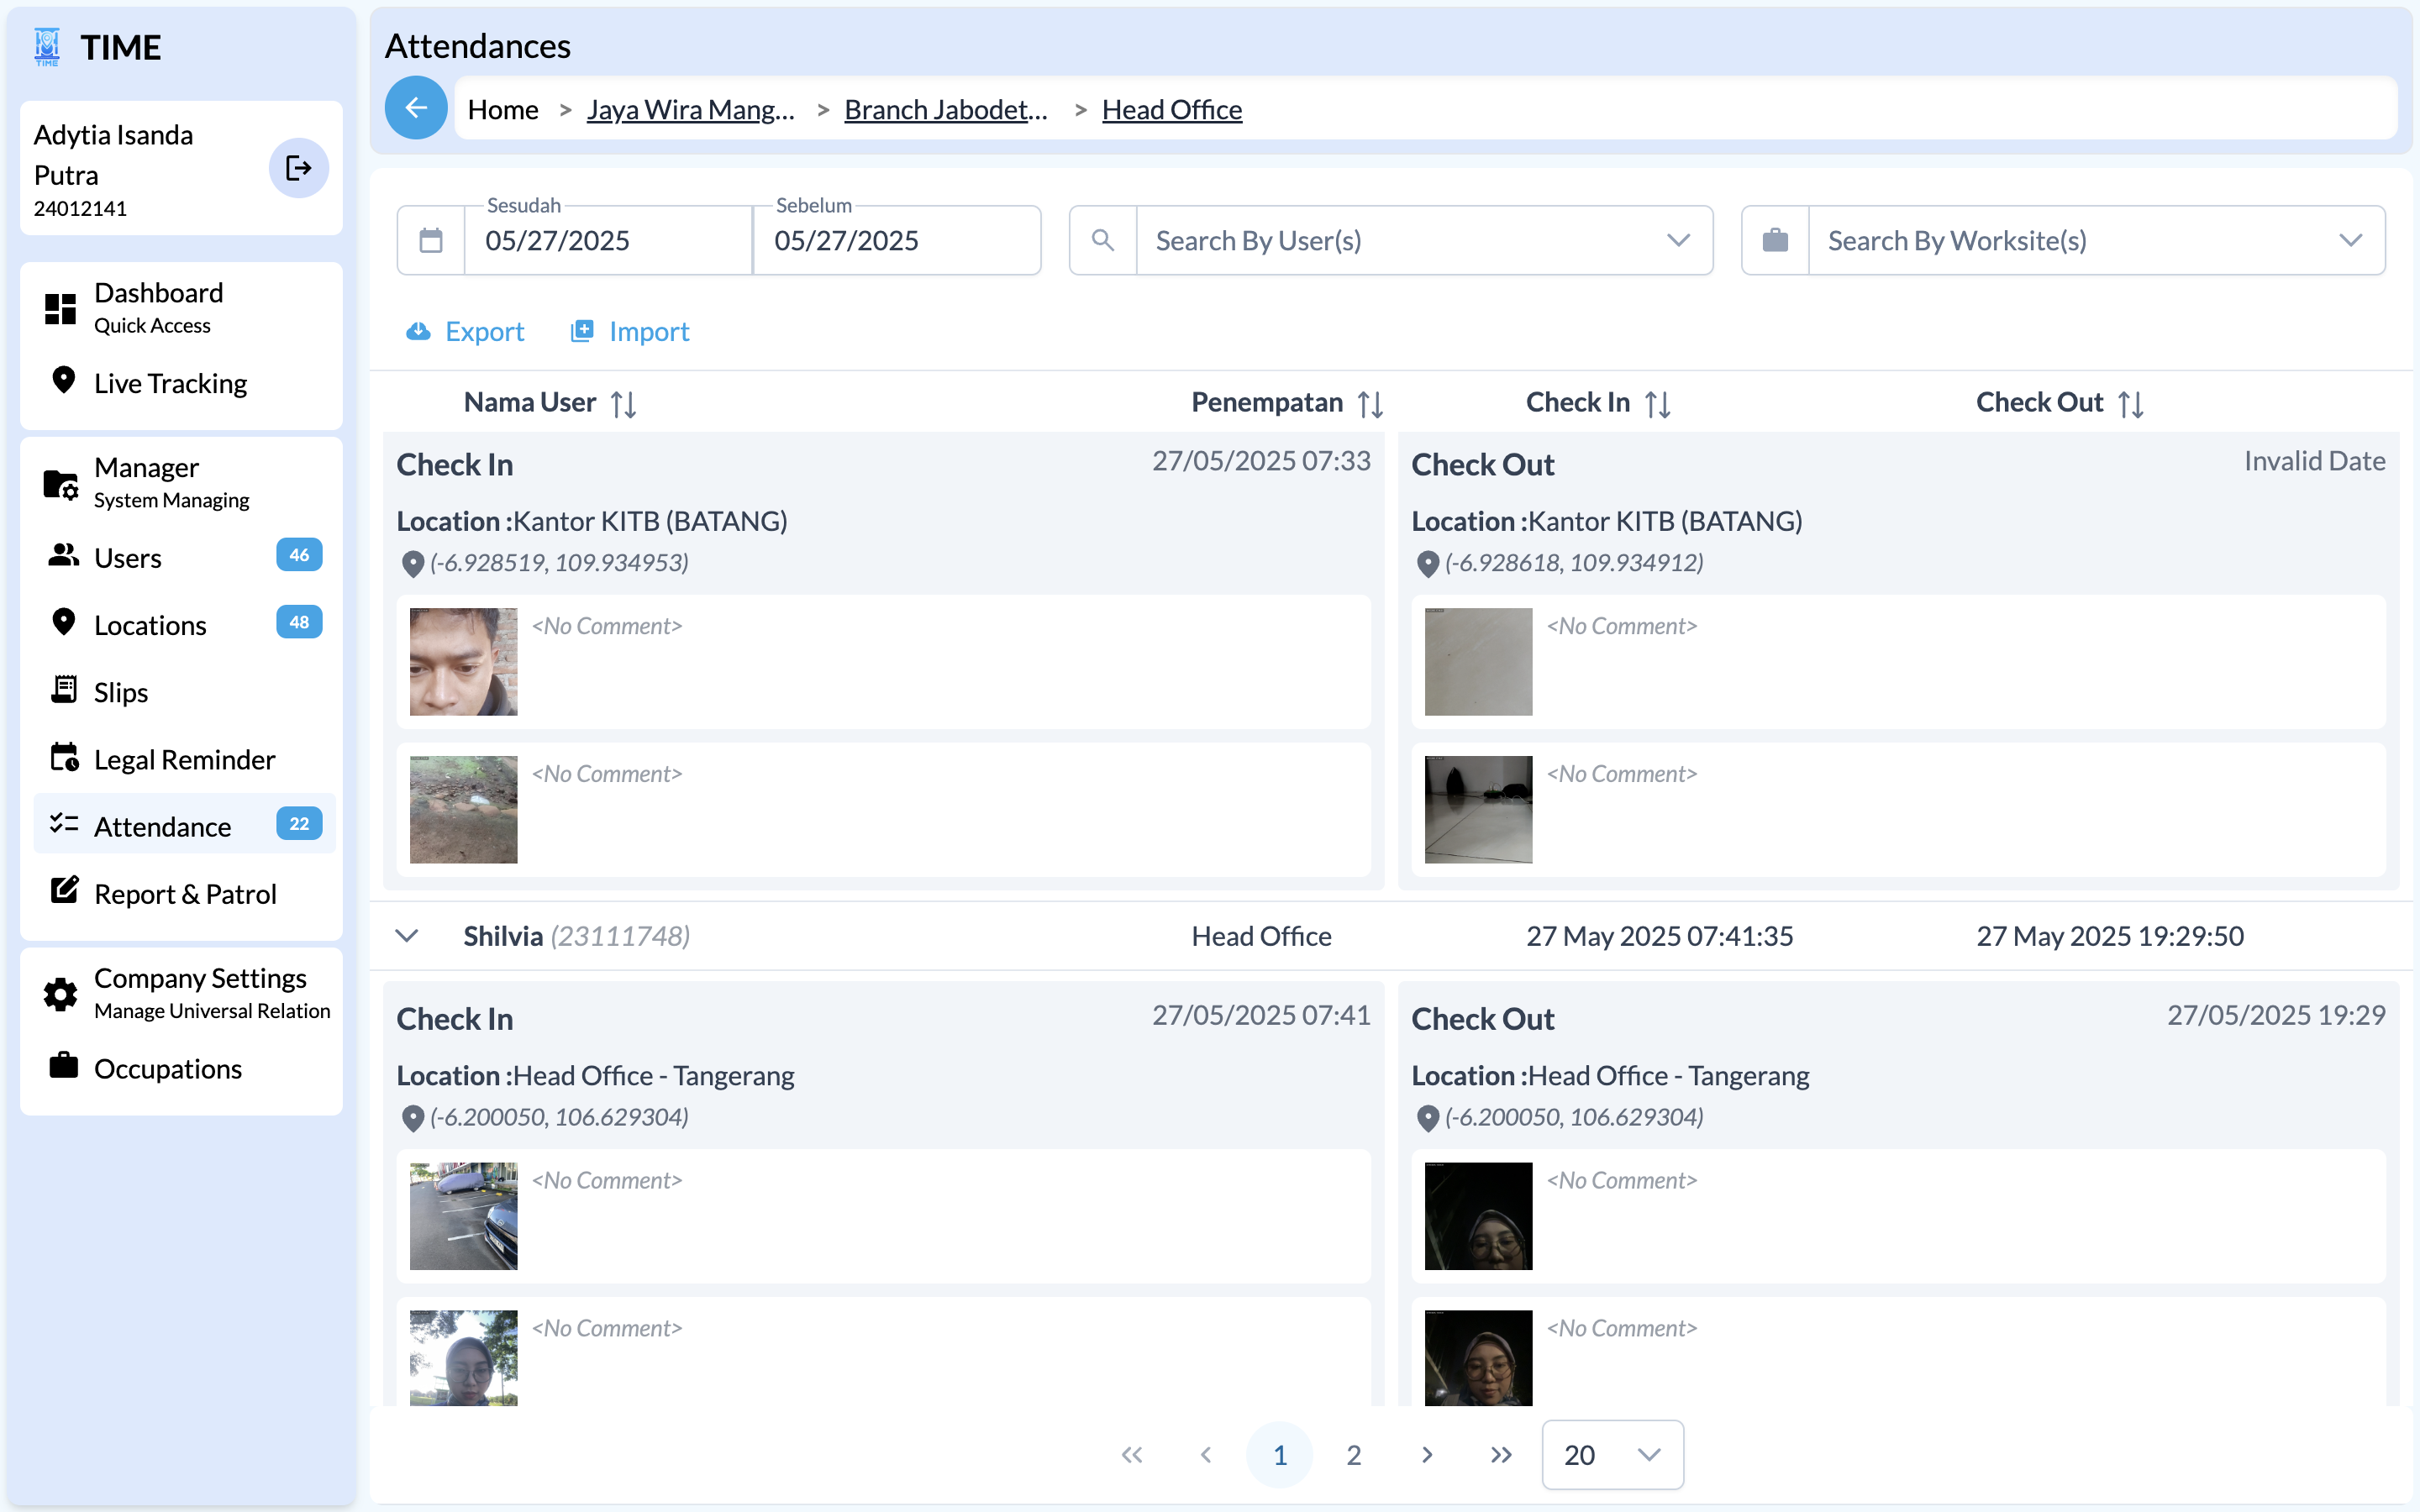Open Live Tracking in the sidebar
Image resolution: width=2420 pixels, height=1512 pixels.
point(170,384)
